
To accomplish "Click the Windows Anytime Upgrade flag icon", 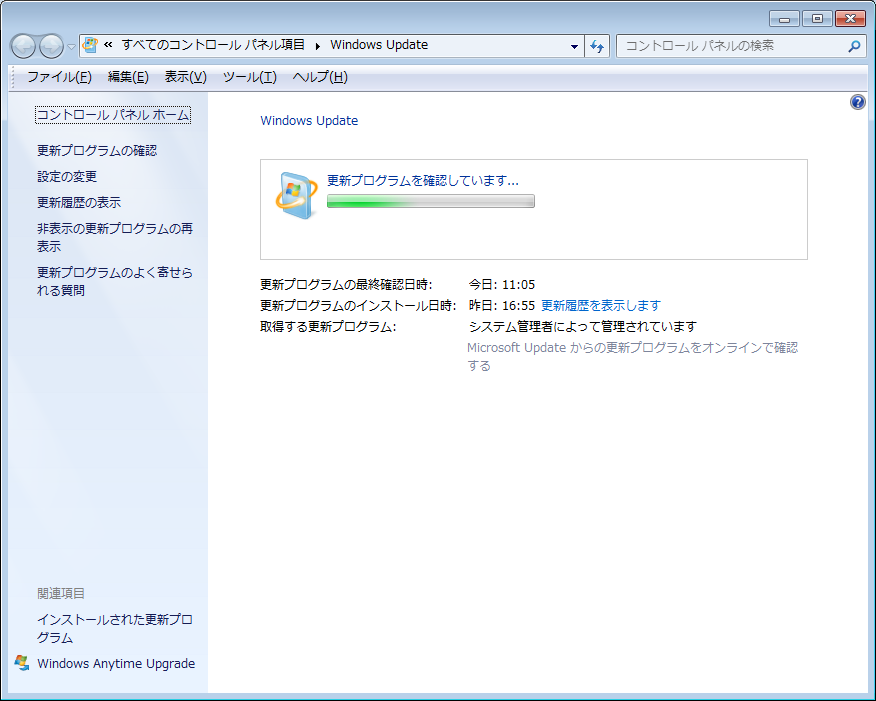I will 22,663.
